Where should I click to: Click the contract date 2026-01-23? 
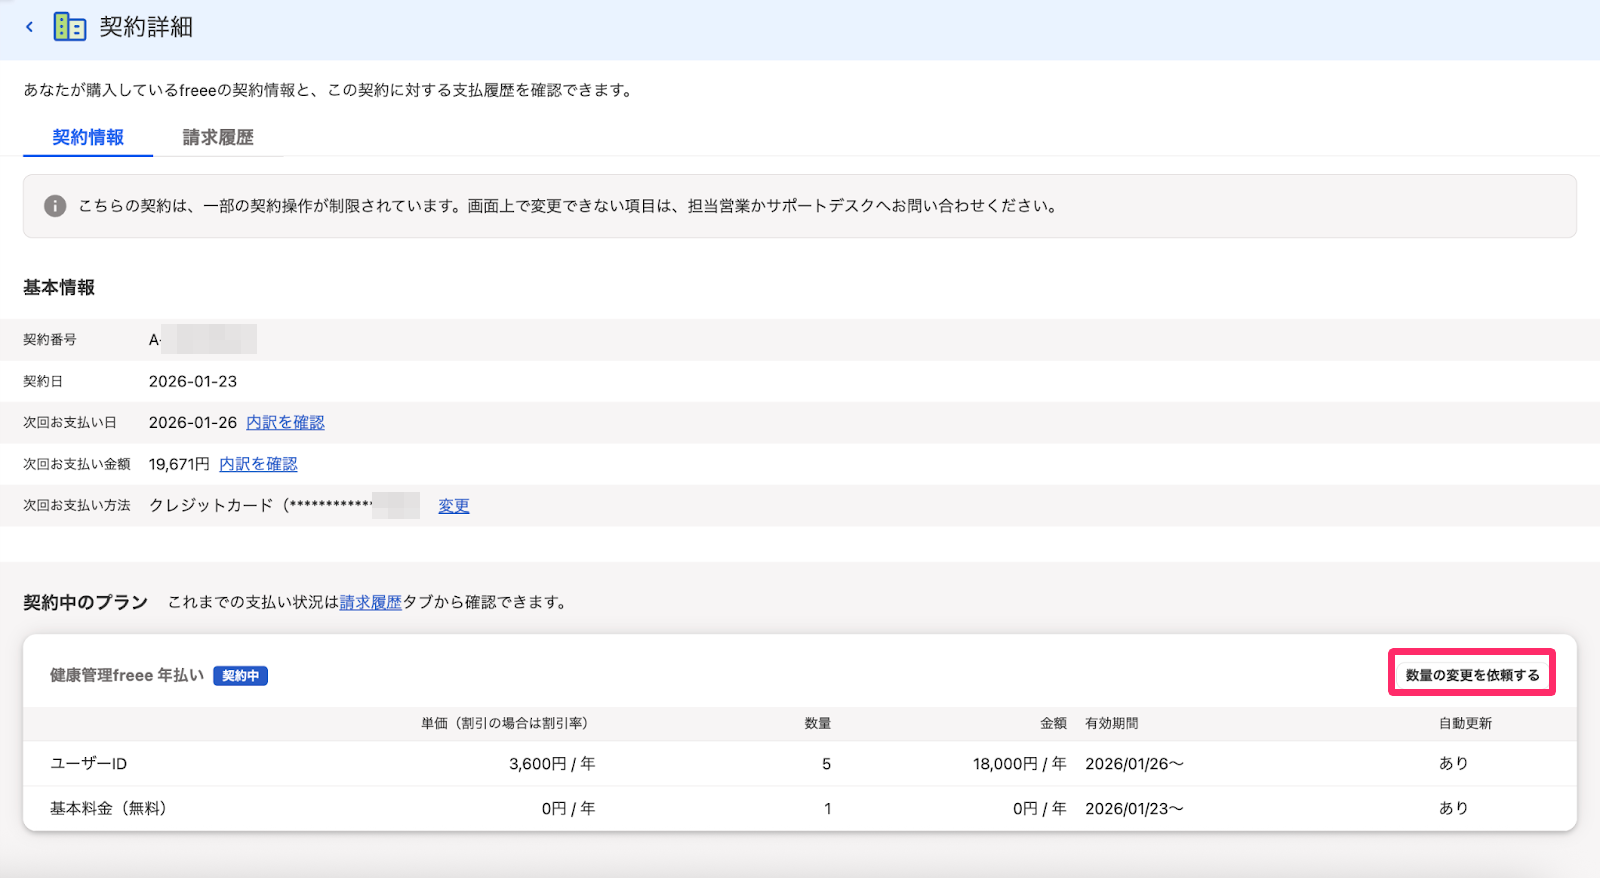point(193,381)
